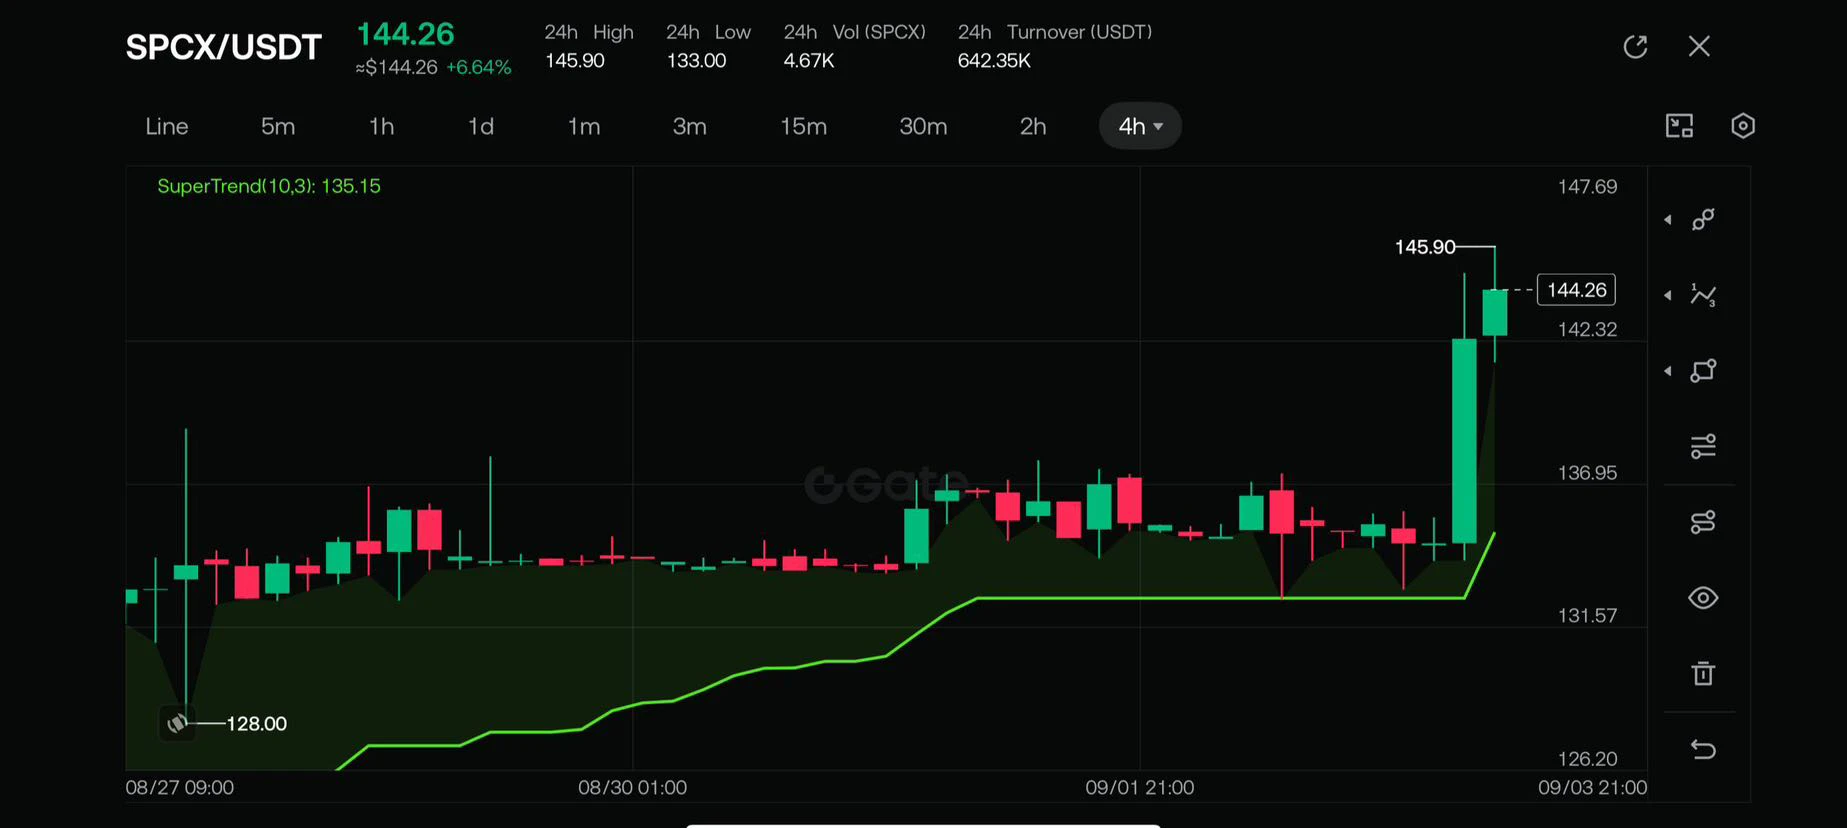
Task: Click the 24h Vol value 4.67K
Action: coord(809,61)
